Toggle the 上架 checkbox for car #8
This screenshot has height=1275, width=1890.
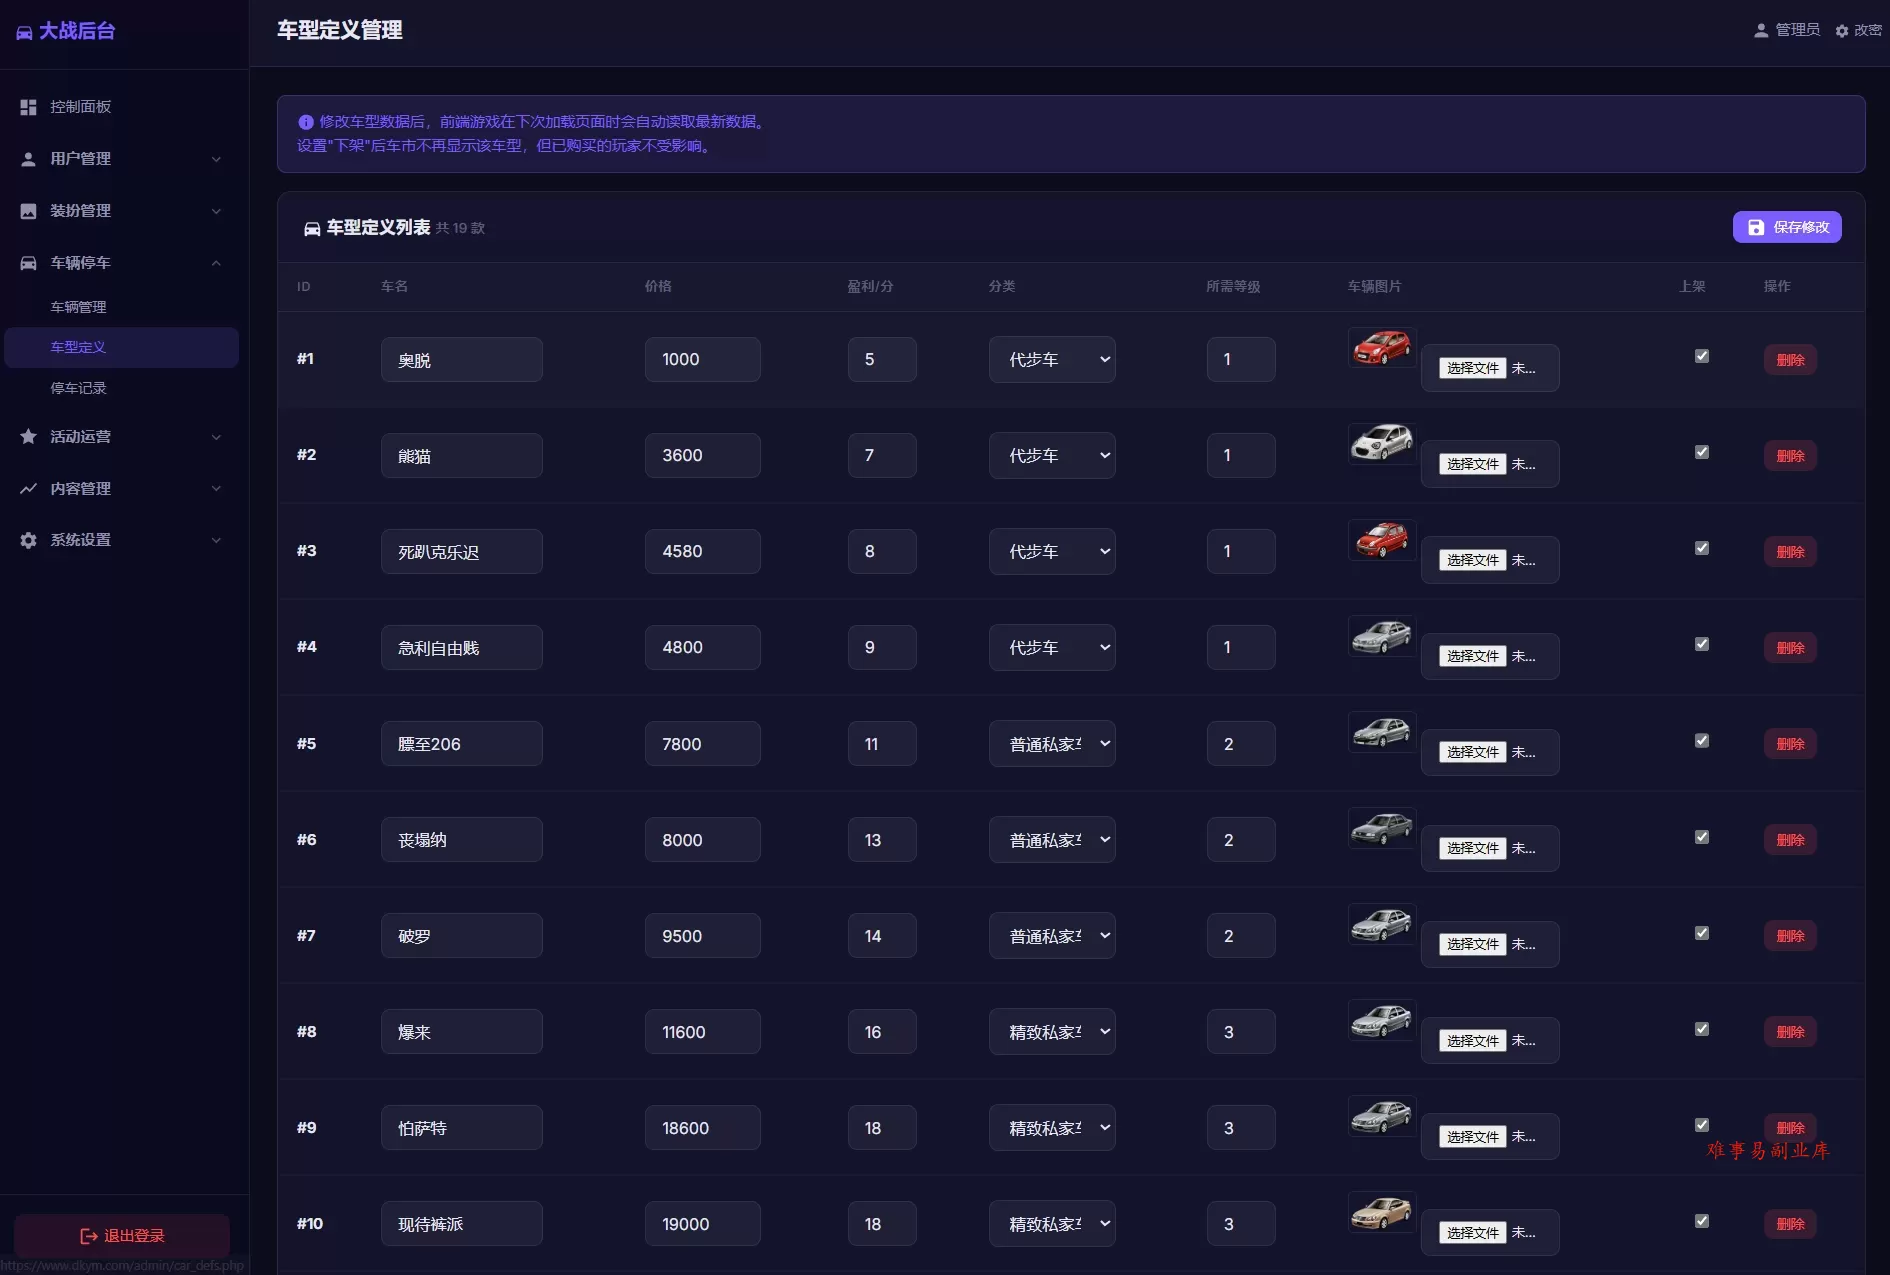(1702, 1029)
